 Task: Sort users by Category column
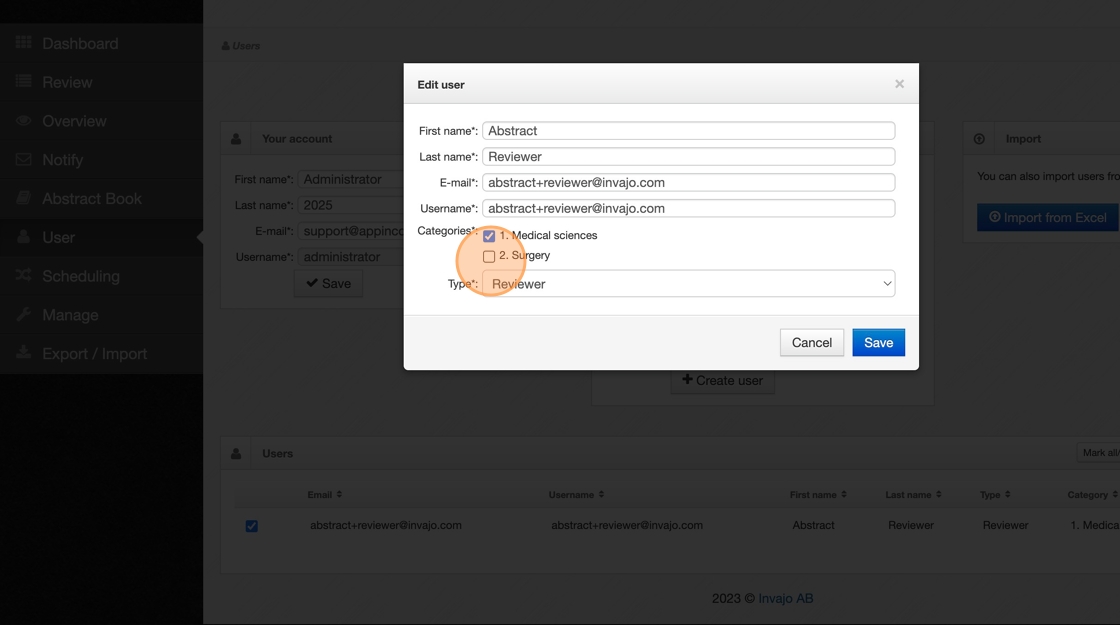(x=1092, y=494)
